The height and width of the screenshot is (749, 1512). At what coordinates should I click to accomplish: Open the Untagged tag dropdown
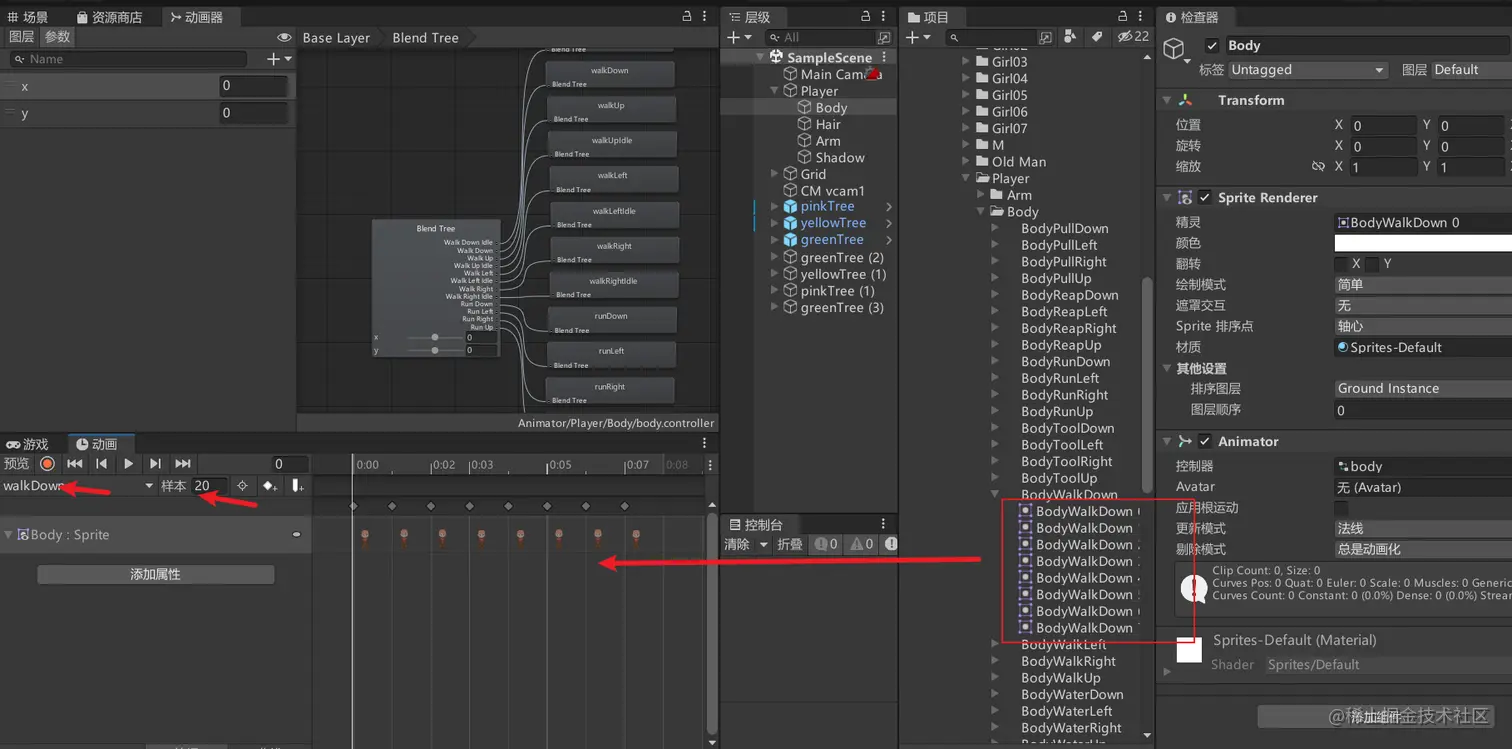(x=1307, y=70)
